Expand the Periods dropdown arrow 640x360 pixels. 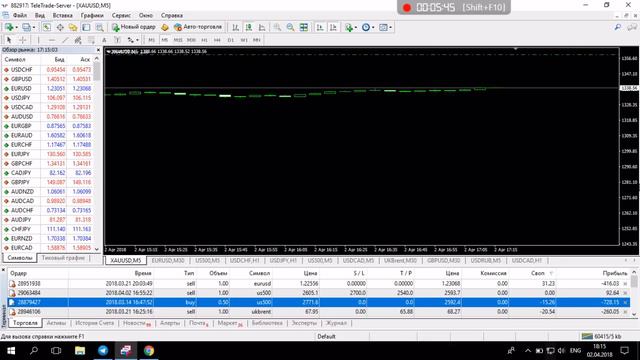point(373,27)
